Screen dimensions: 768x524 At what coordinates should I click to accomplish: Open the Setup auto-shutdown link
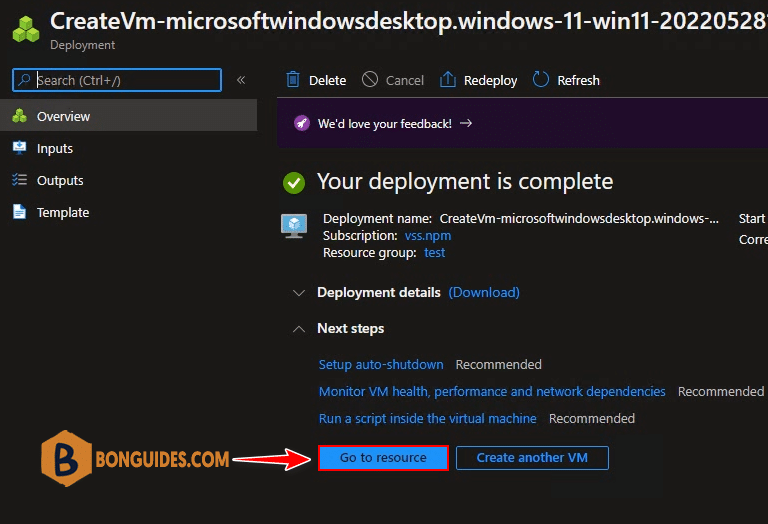click(x=381, y=364)
